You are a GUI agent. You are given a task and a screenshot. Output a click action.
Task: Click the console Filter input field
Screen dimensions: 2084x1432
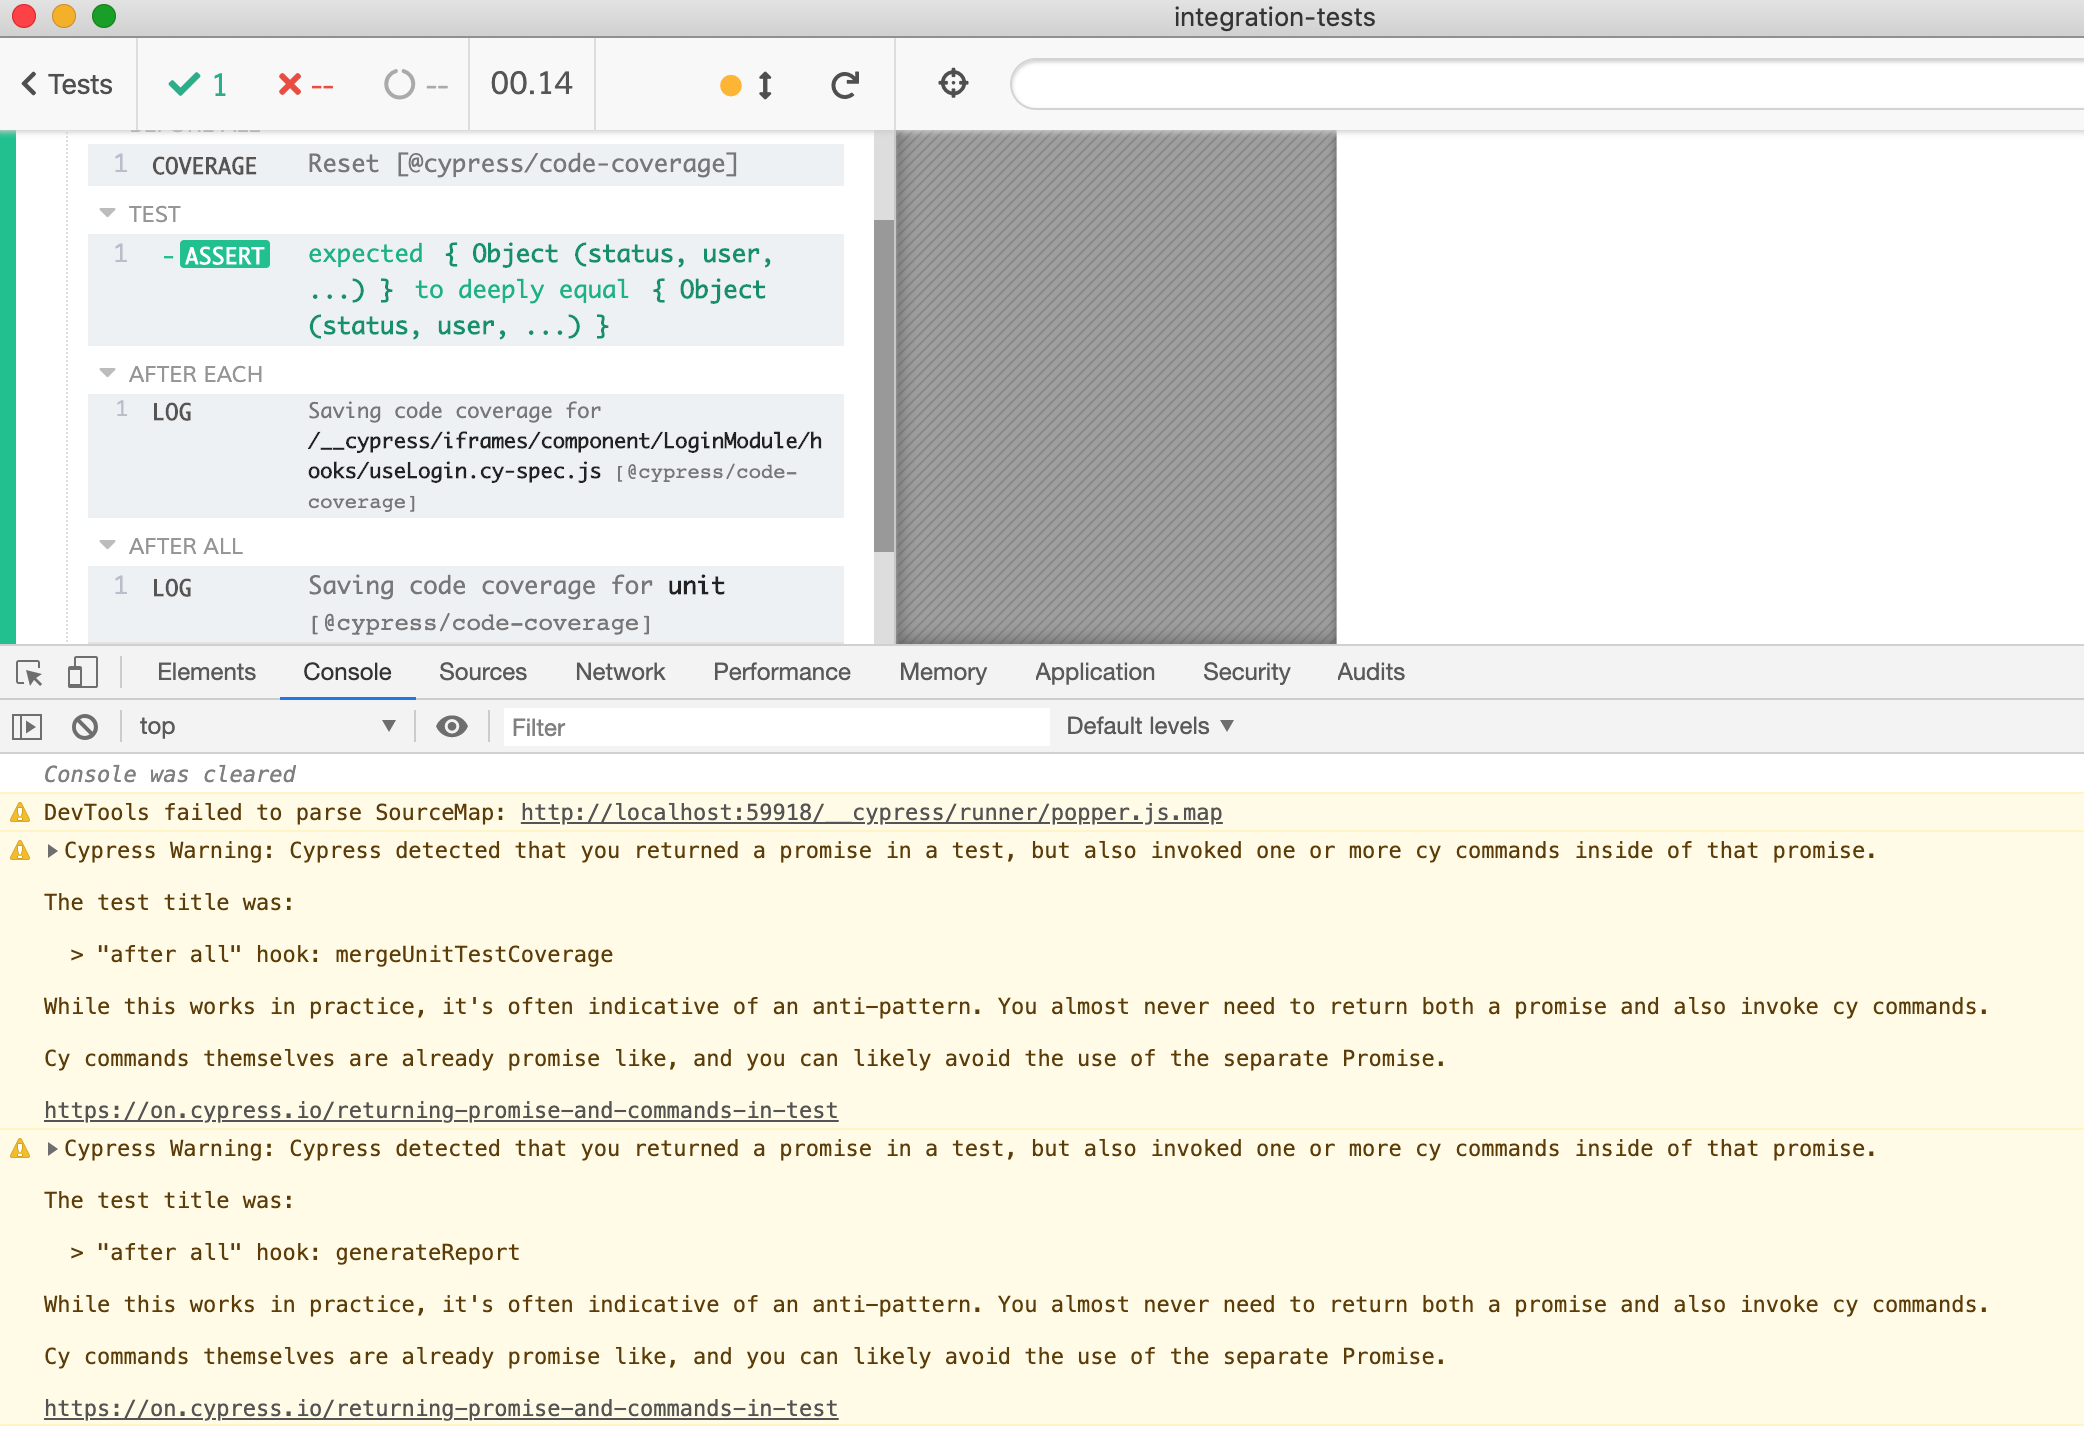(x=775, y=727)
